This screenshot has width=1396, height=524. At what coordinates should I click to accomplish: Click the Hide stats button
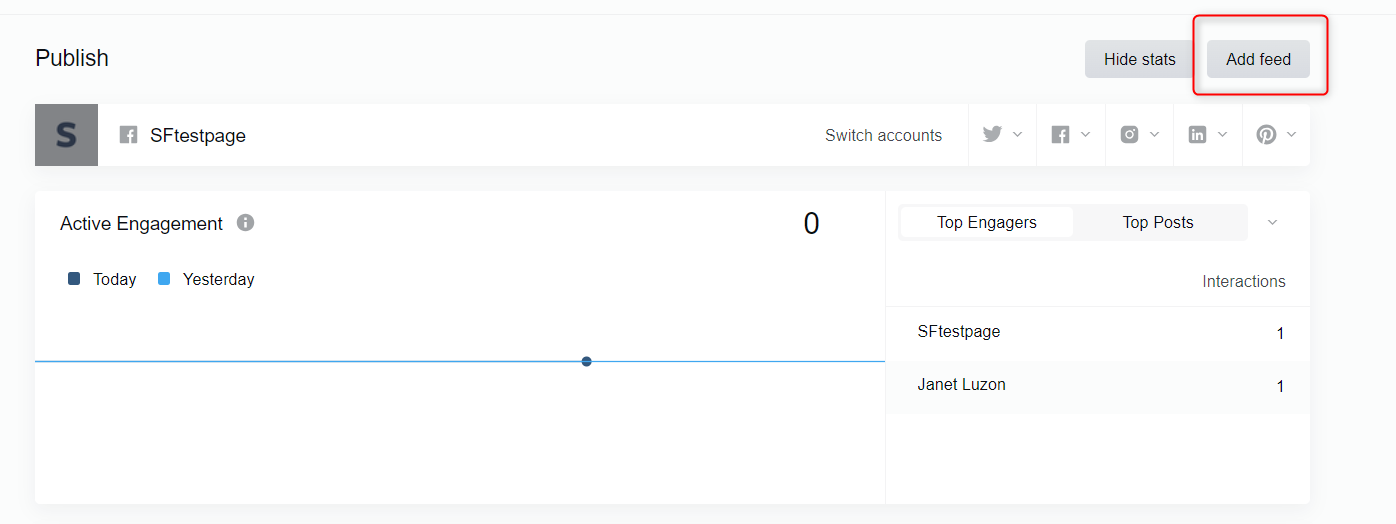tap(1140, 59)
